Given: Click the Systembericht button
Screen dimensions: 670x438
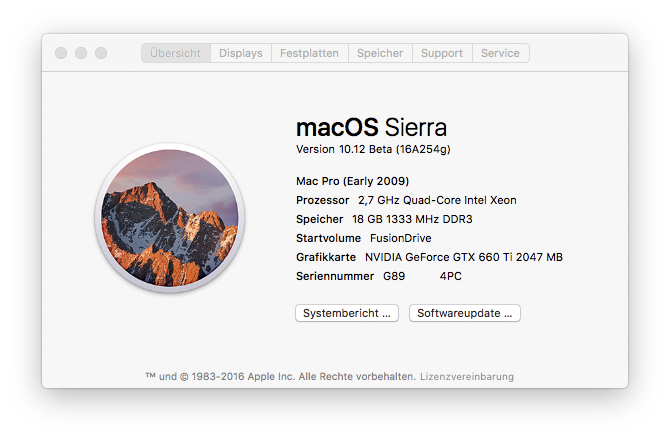Looking at the screenshot, I should (x=347, y=313).
